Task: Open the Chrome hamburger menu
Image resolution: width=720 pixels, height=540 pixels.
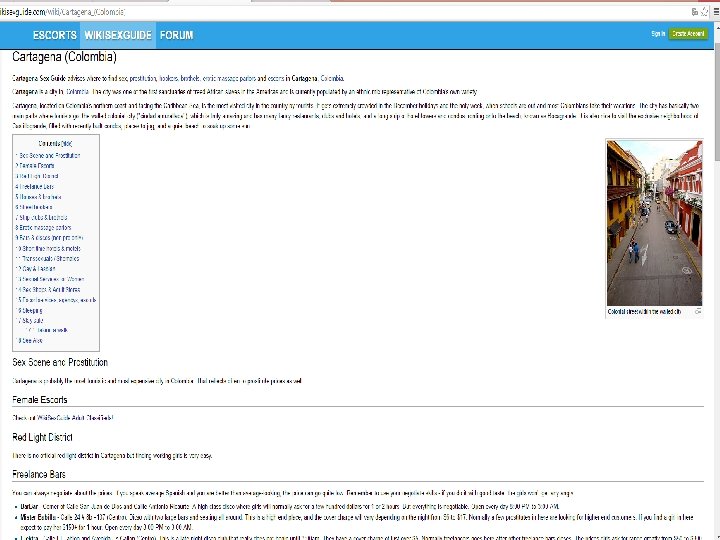Action: [x=716, y=12]
